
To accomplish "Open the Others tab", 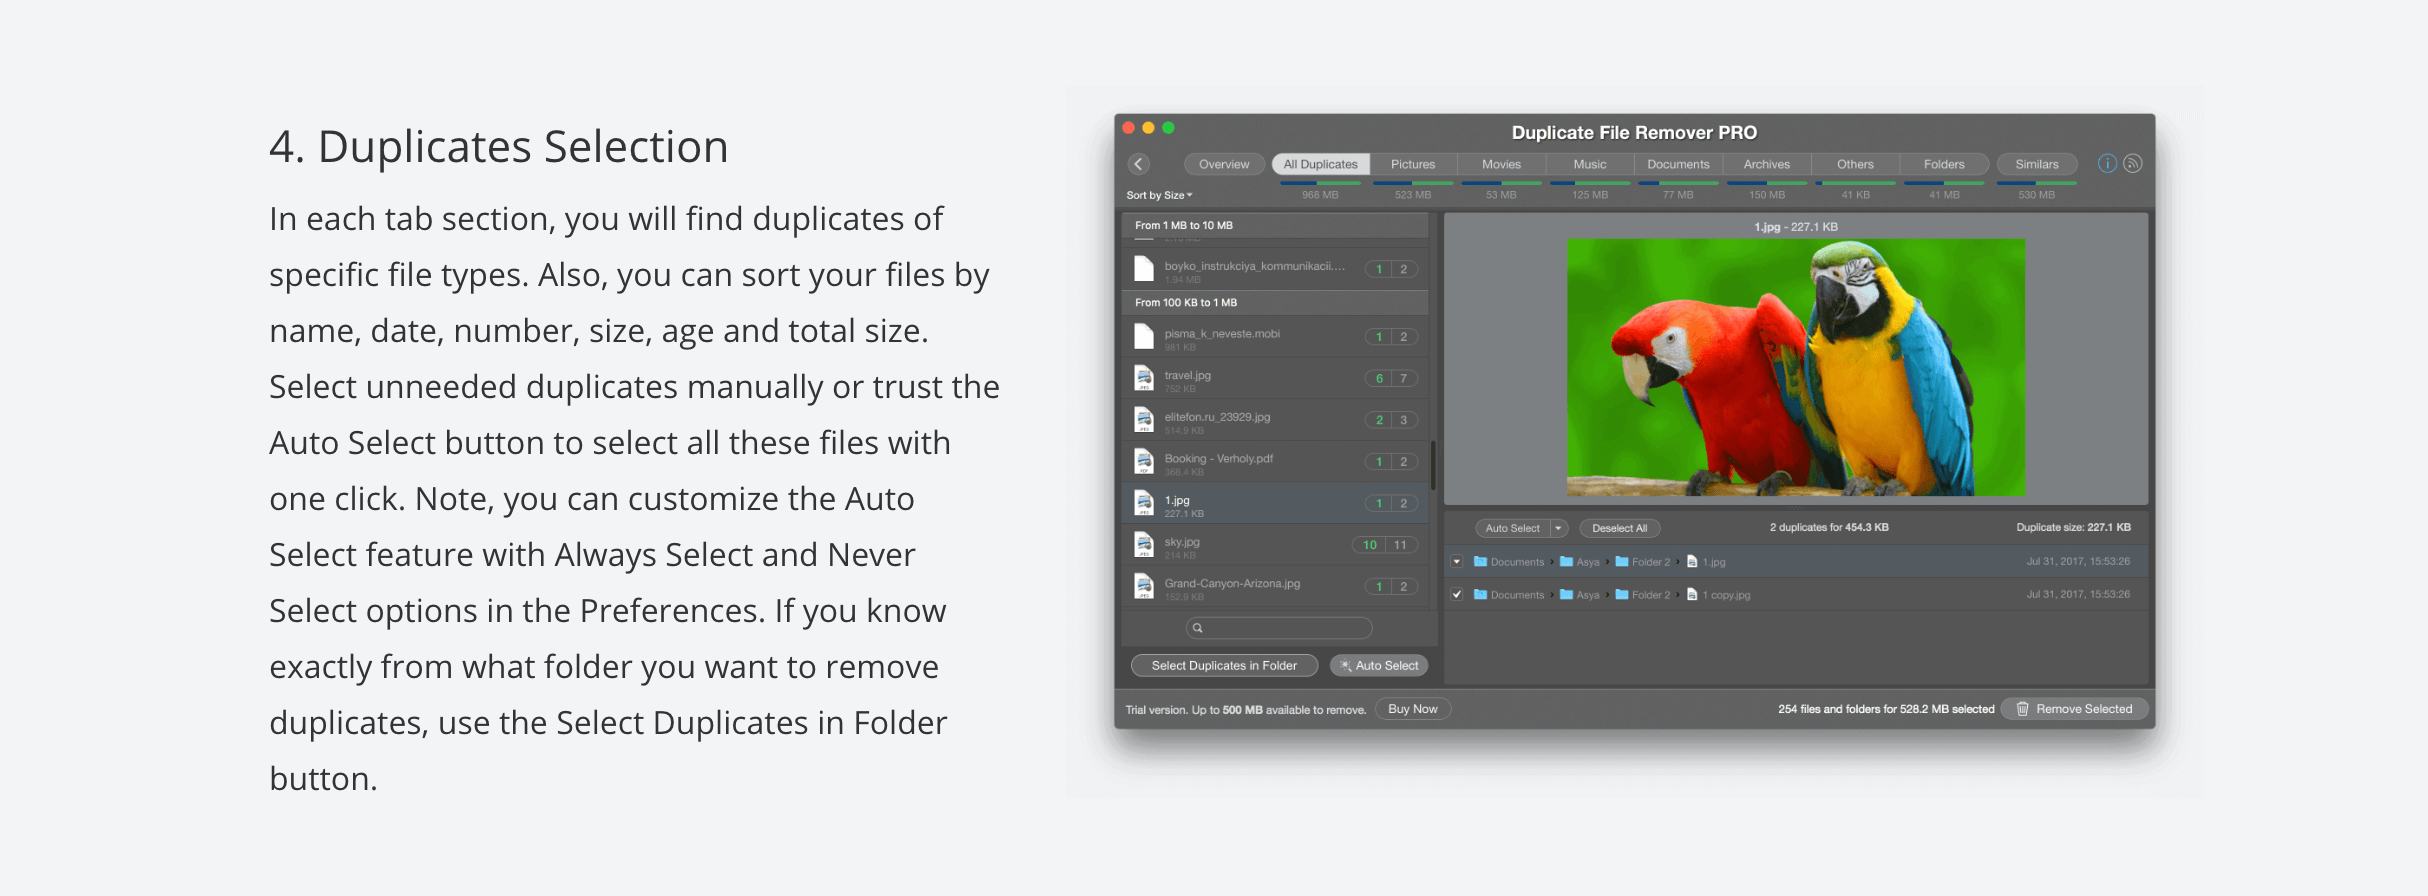I will click(1855, 164).
